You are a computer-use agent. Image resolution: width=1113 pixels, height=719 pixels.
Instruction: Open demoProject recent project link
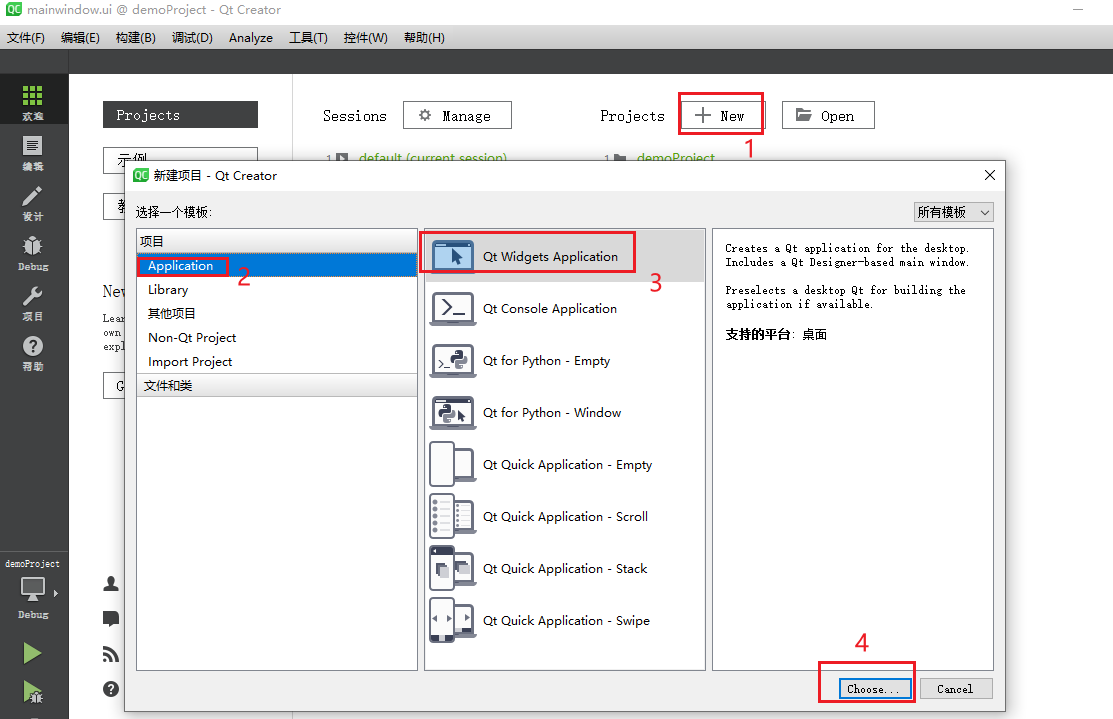coord(676,157)
